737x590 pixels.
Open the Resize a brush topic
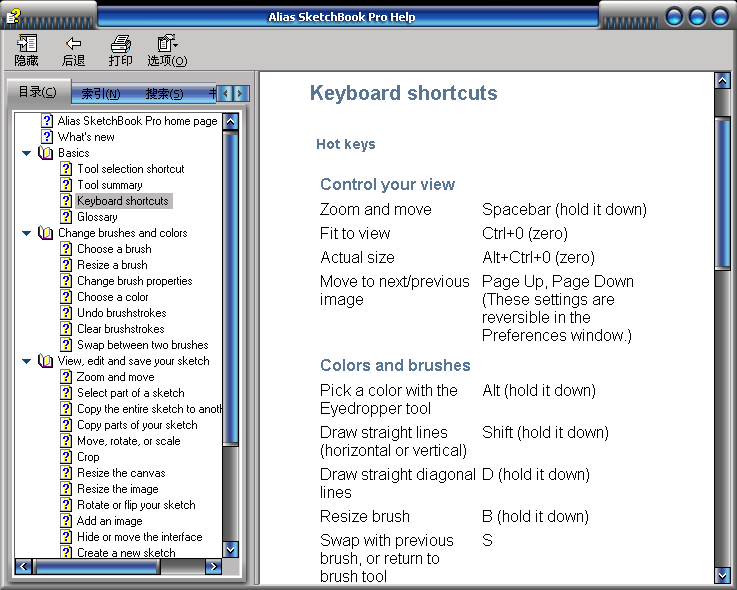click(112, 265)
